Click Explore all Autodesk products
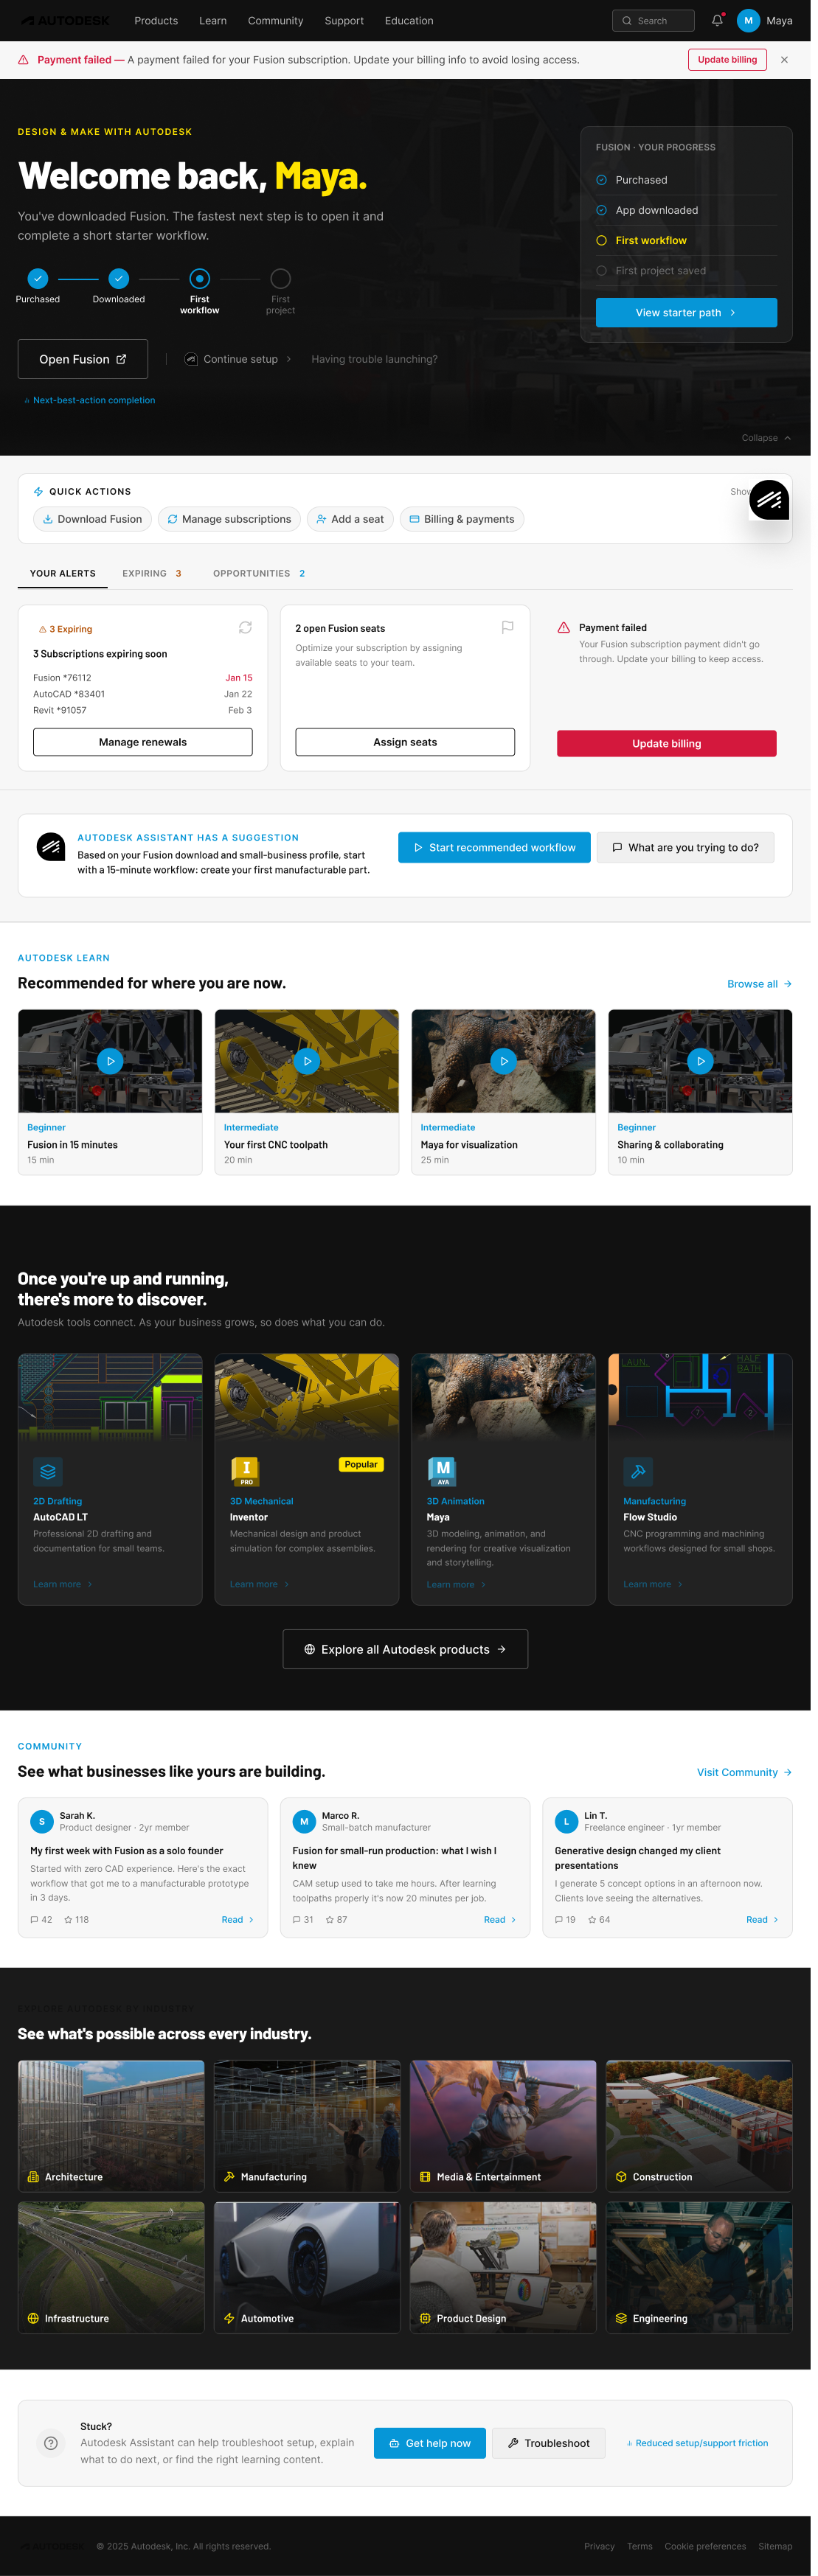Image resolution: width=818 pixels, height=2576 pixels. pos(405,1649)
